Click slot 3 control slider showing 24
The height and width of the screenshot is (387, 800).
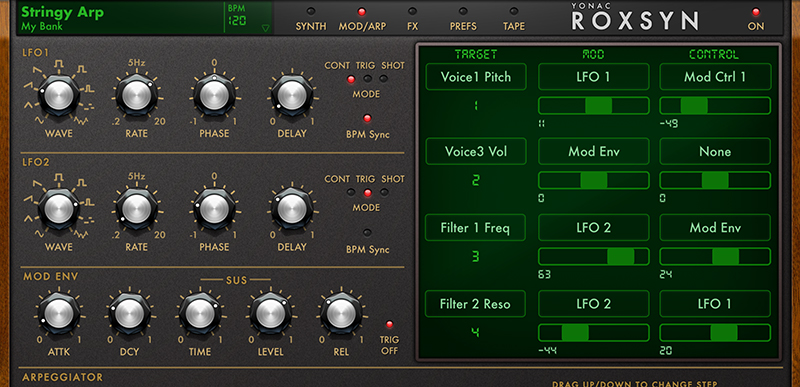[x=715, y=256]
